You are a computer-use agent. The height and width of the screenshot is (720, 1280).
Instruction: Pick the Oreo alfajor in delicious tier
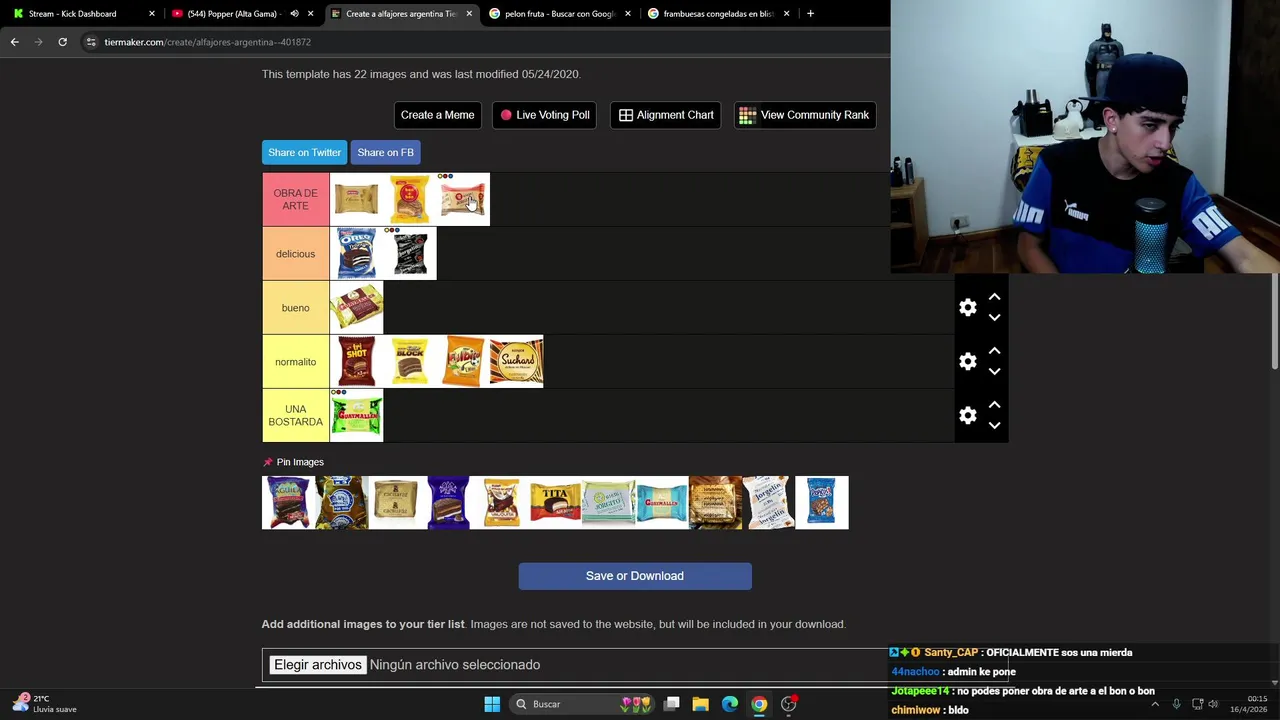pos(356,254)
